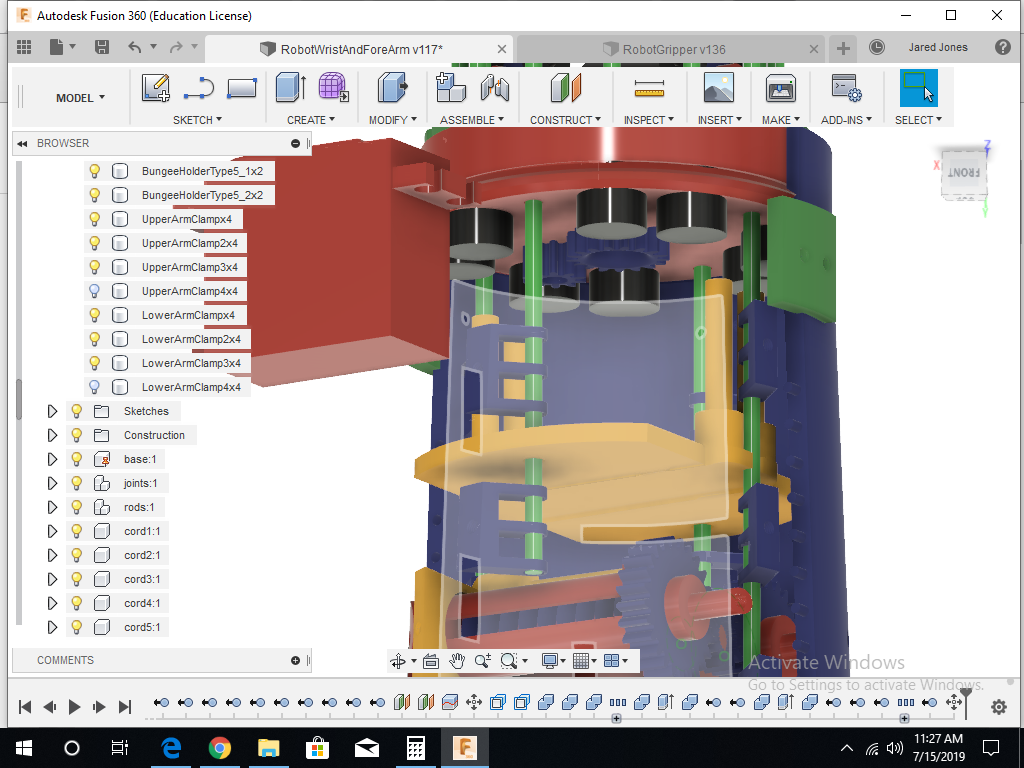Image resolution: width=1024 pixels, height=768 pixels.
Task: Open the CREATE menu
Action: click(x=311, y=120)
